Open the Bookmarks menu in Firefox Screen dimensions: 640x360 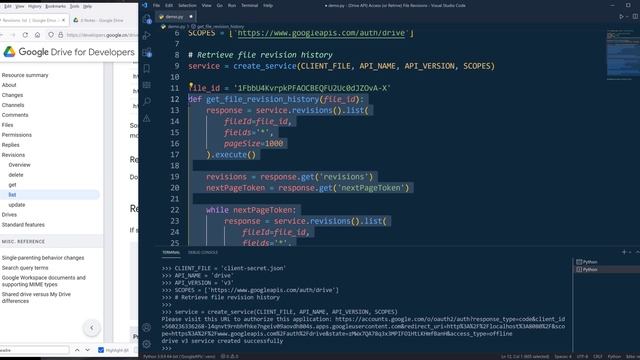55,7
